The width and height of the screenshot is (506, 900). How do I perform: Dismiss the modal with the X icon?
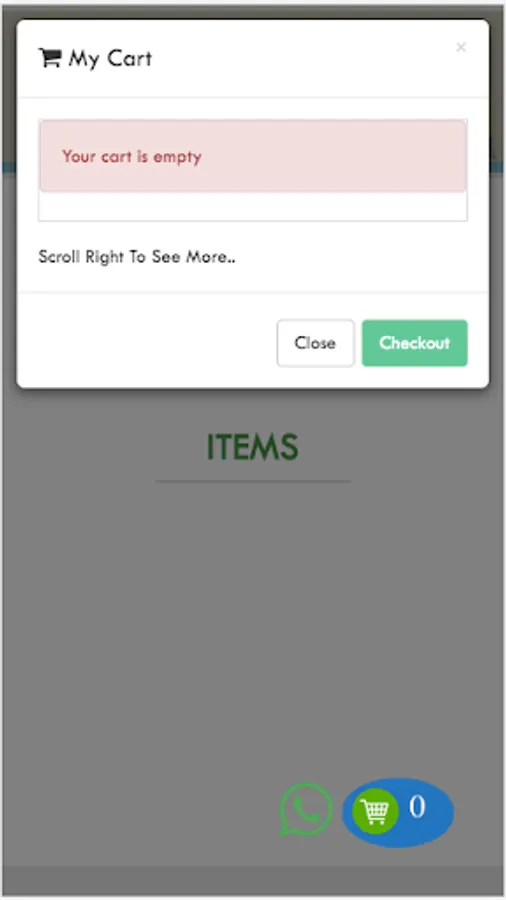pos(461,48)
